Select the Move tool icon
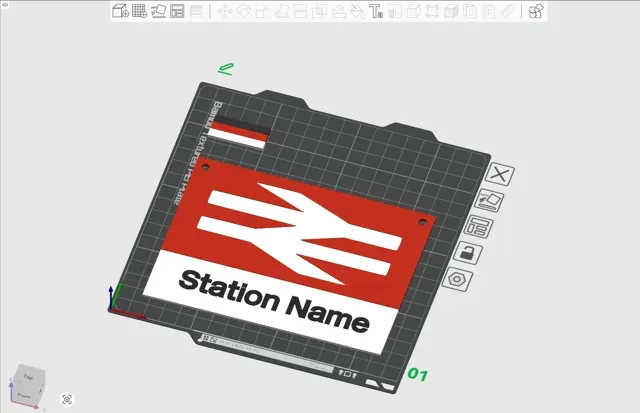 [225, 11]
